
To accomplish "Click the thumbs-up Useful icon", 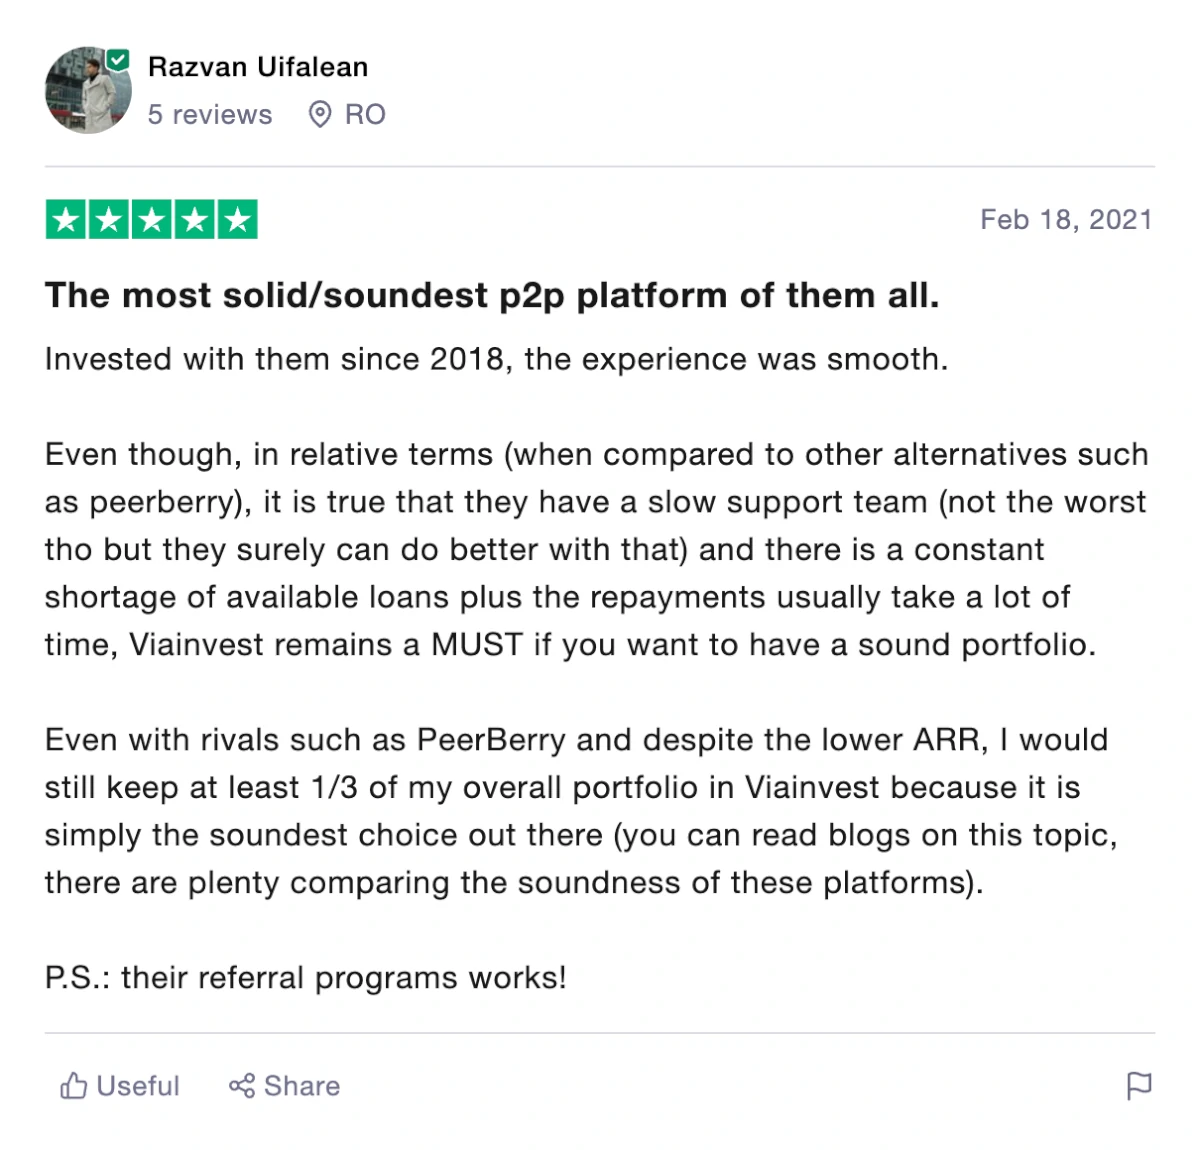I will click(73, 1086).
